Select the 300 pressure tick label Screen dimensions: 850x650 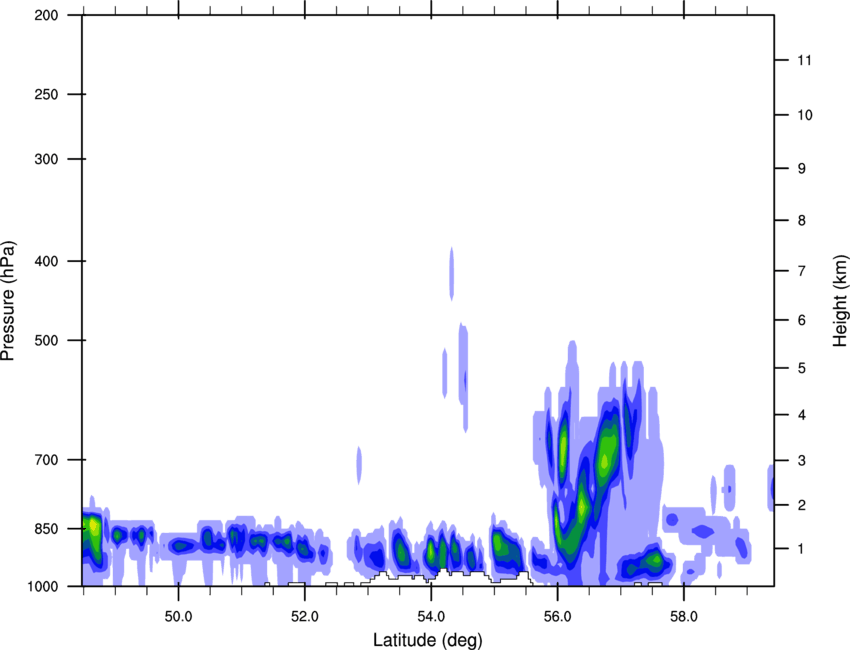[46, 159]
